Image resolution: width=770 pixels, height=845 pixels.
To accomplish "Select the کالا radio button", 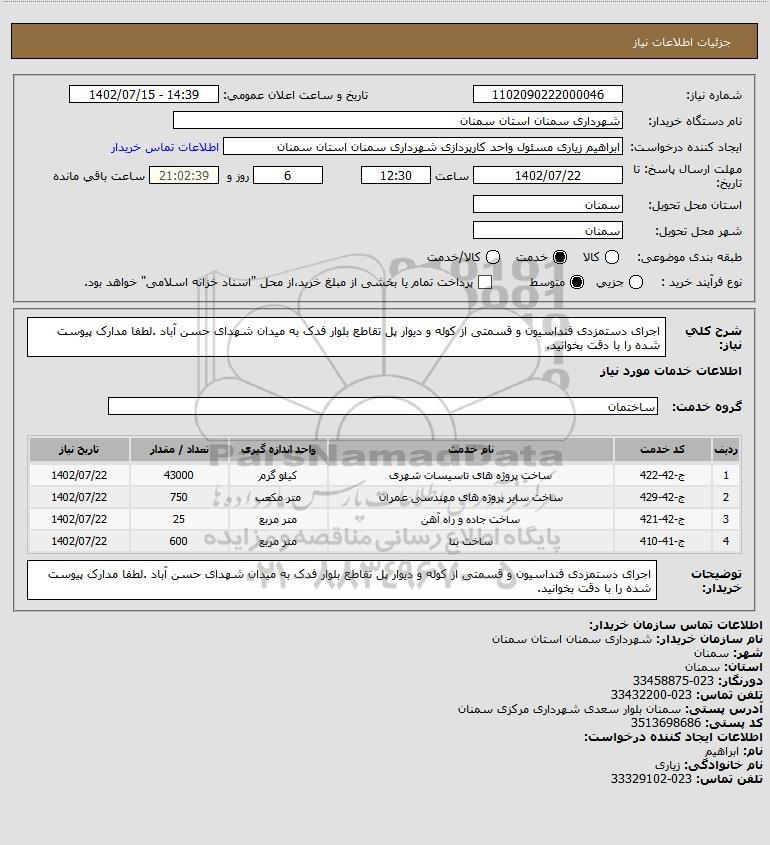I will pos(612,257).
